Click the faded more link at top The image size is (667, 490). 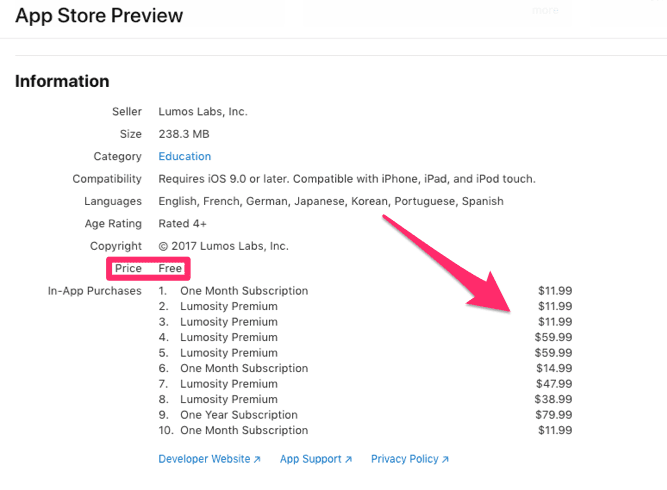tap(545, 10)
